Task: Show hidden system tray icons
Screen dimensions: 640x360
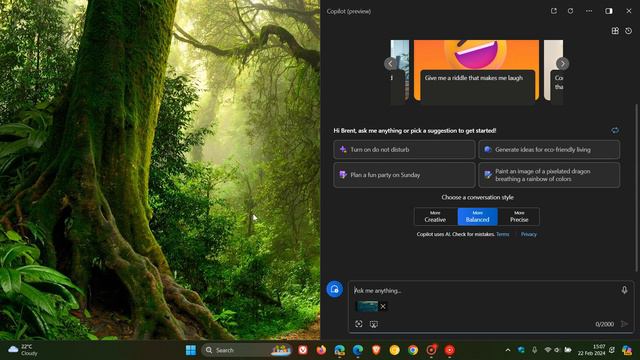Action: [x=508, y=350]
